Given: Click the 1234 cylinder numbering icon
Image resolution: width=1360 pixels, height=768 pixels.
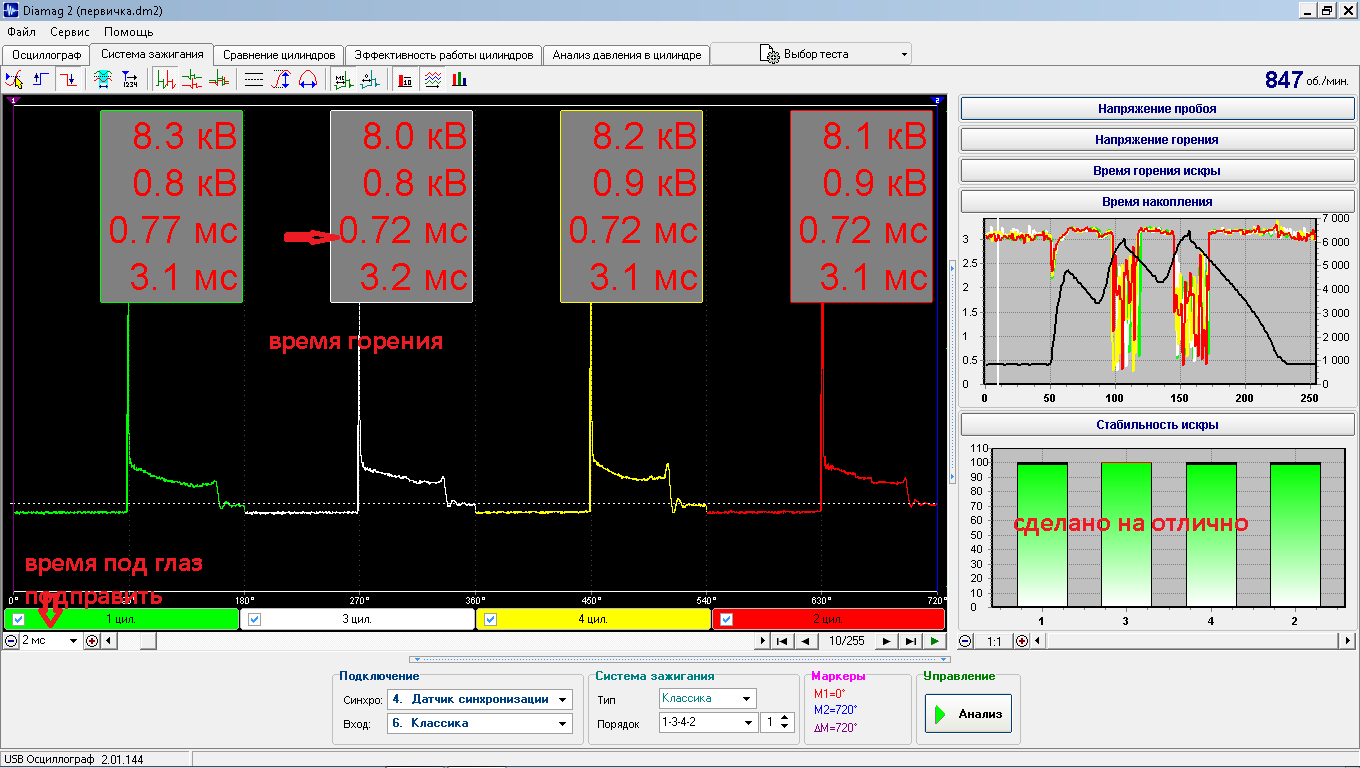Looking at the screenshot, I should point(130,80).
